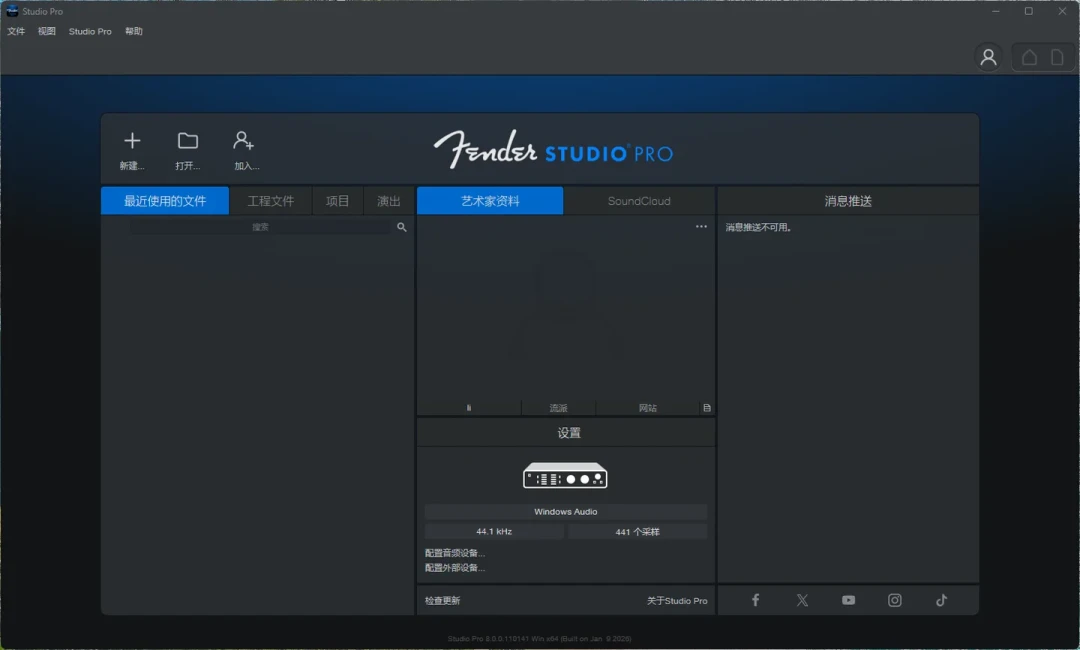Click the search magnifier icon
This screenshot has height=650, width=1080.
402,227
